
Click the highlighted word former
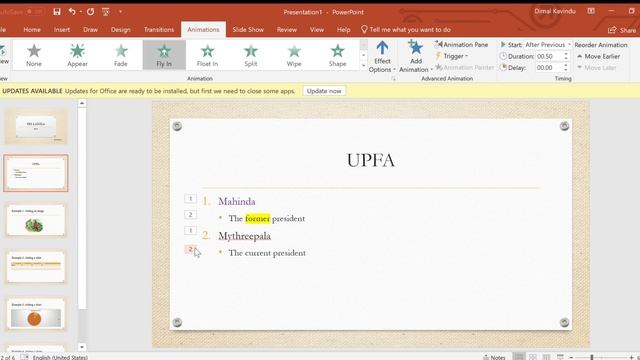pyautogui.click(x=258, y=218)
